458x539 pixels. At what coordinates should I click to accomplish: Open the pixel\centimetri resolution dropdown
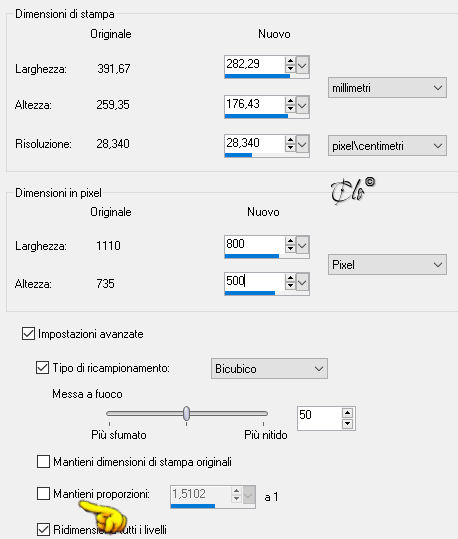[x=387, y=146]
